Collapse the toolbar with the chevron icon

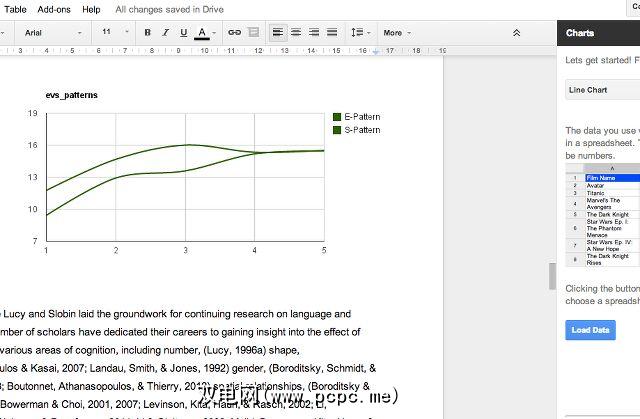pyautogui.click(x=516, y=32)
